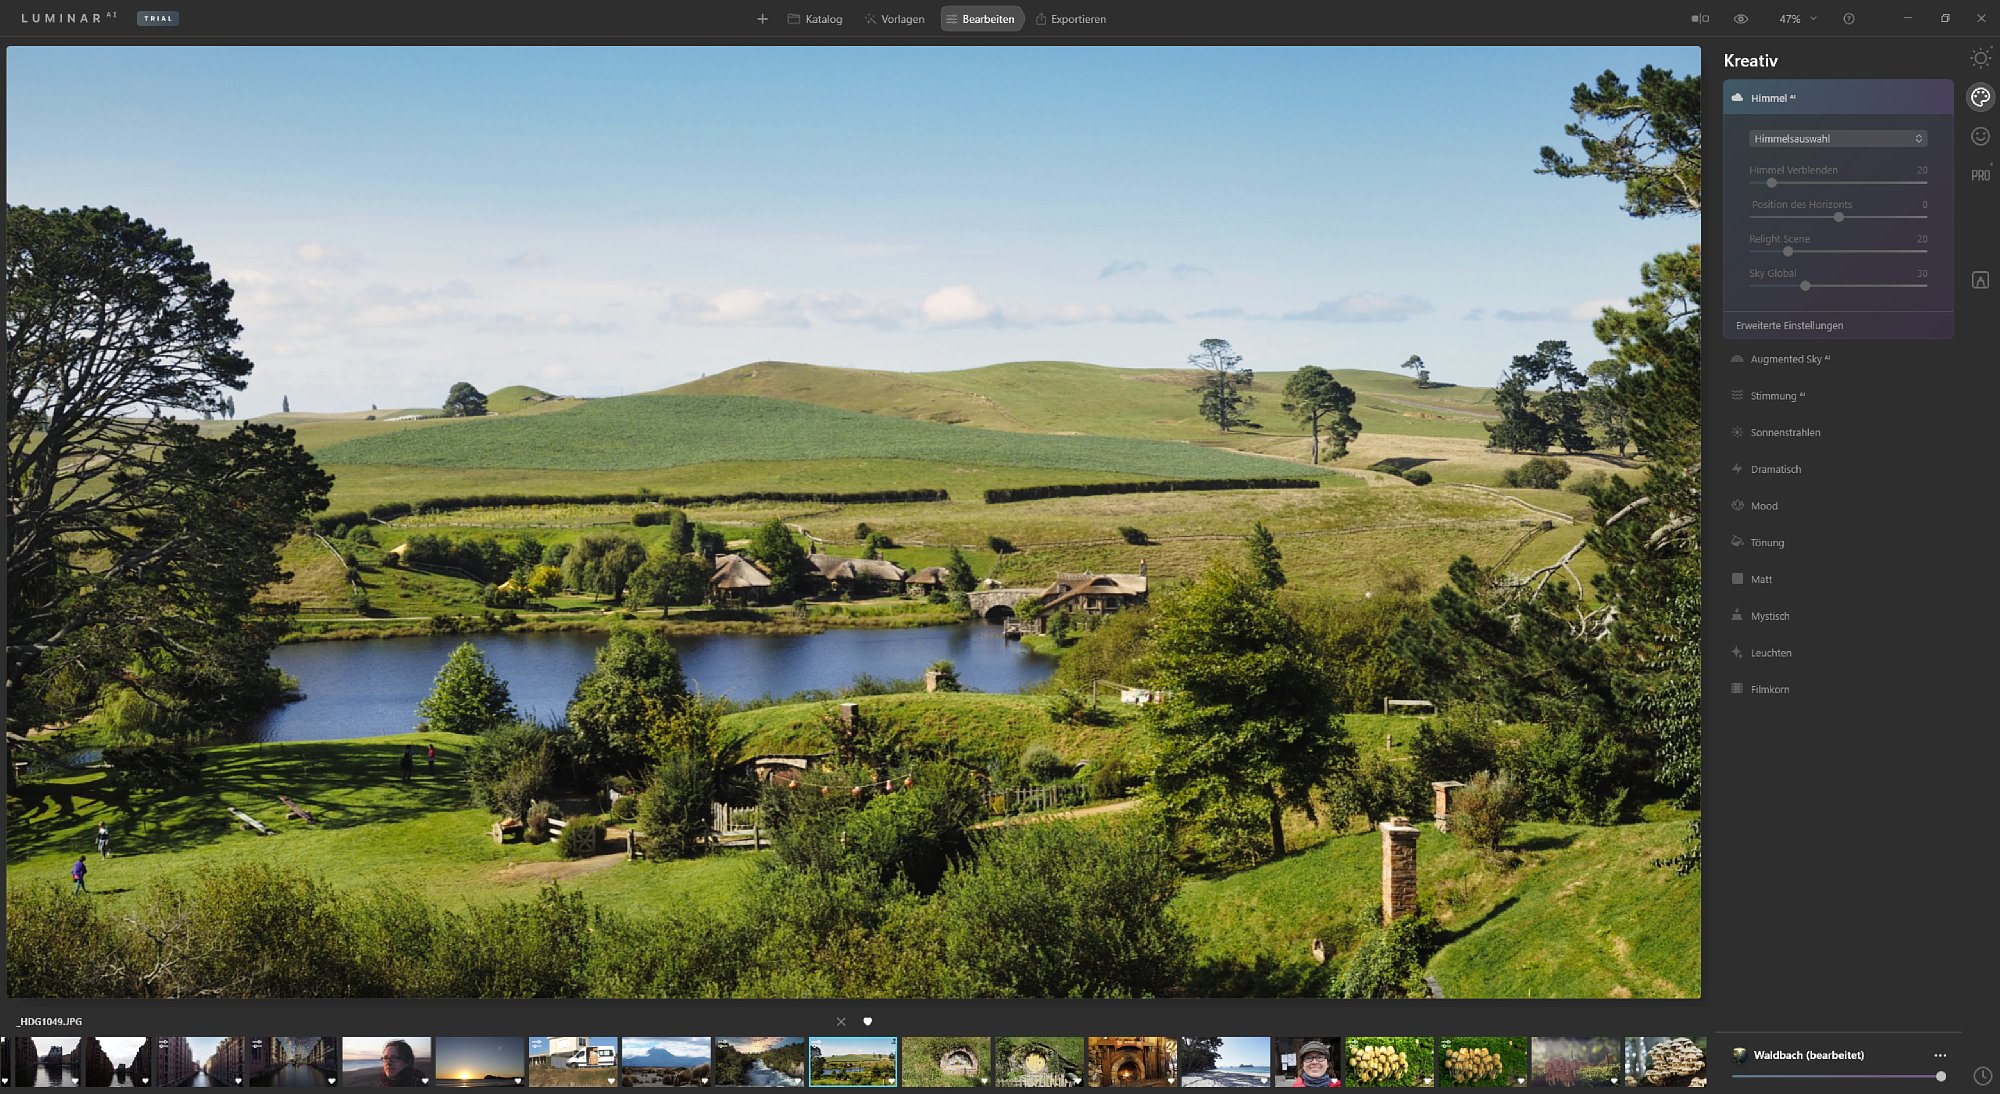This screenshot has height=1094, width=2000.
Task: Toggle the eye preview of original
Action: 1741,19
